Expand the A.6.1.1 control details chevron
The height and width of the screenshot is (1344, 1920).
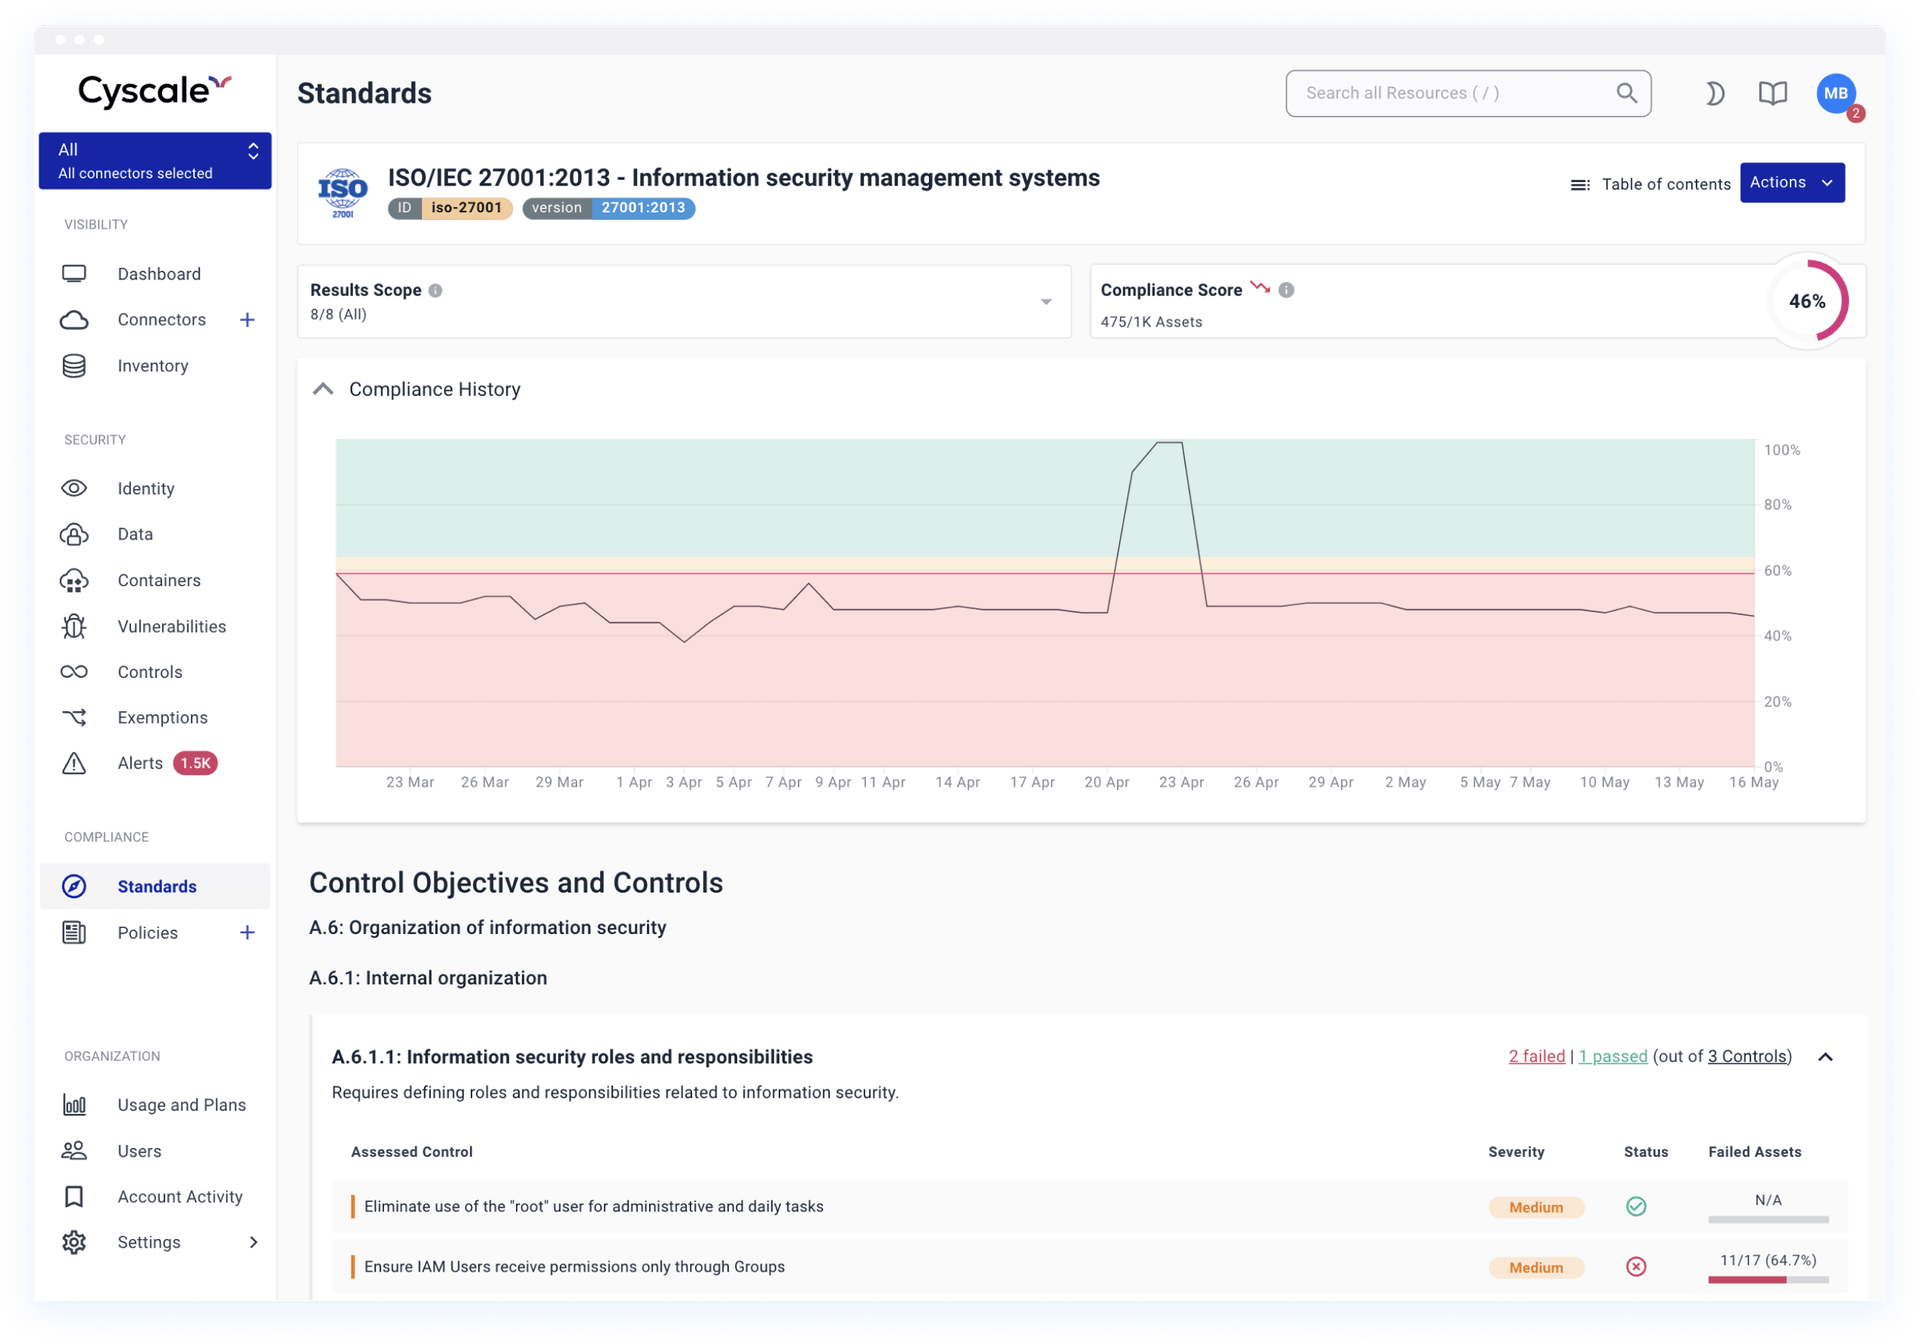1827,1057
